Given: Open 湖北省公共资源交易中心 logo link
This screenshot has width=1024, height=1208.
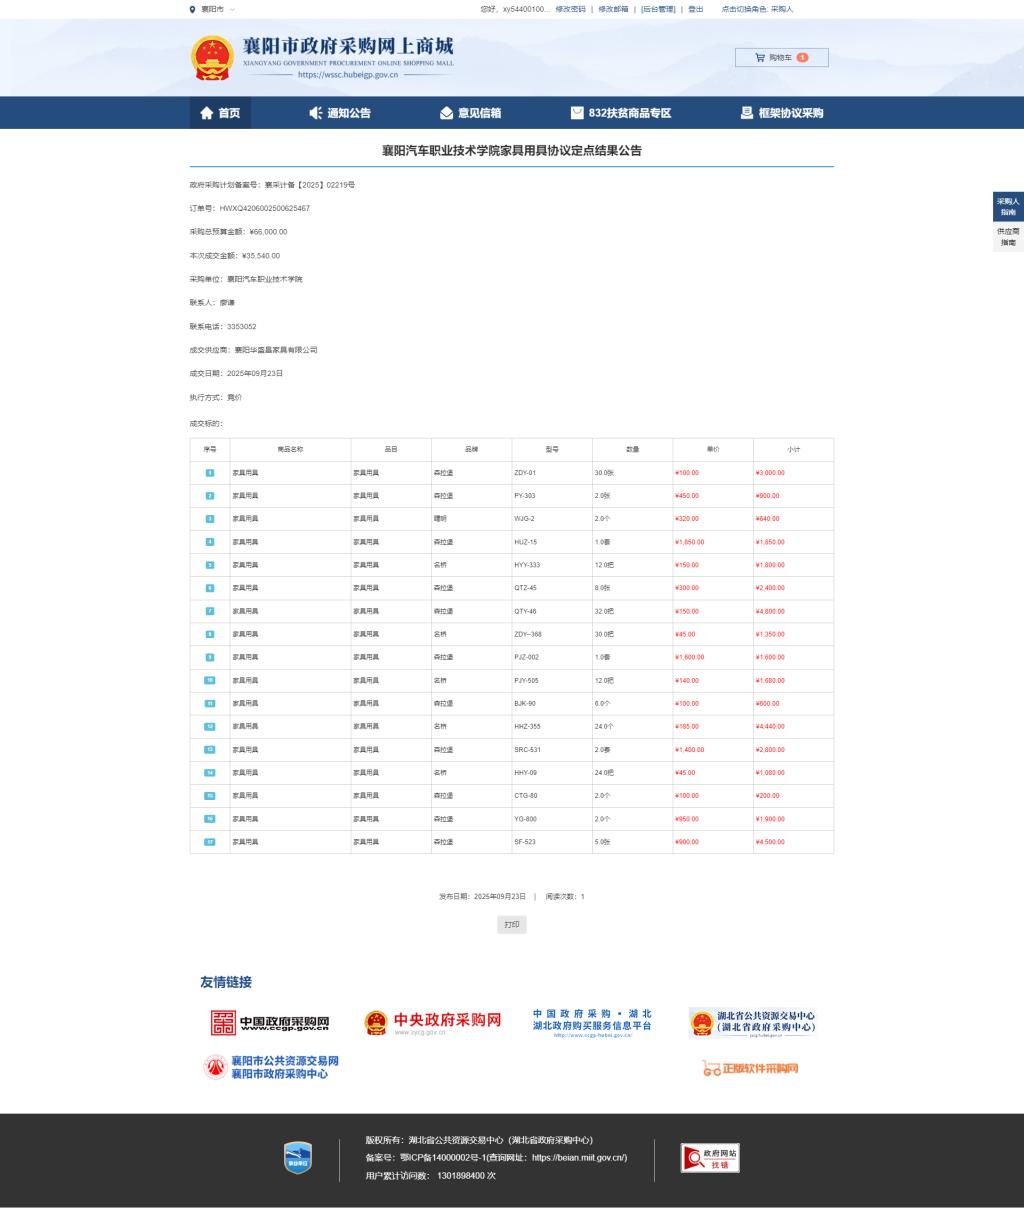Looking at the screenshot, I should (x=753, y=1022).
